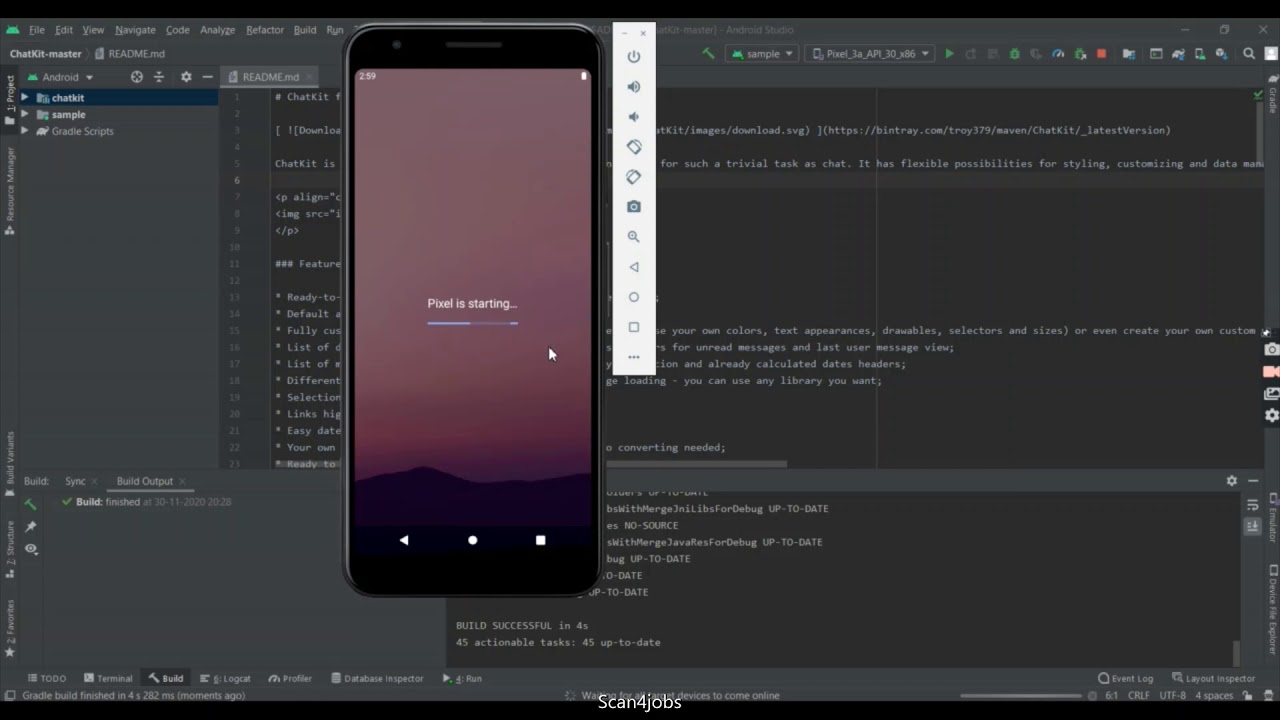Open the Database Inspector tool window
This screenshot has height=720, width=1280.
[377, 678]
